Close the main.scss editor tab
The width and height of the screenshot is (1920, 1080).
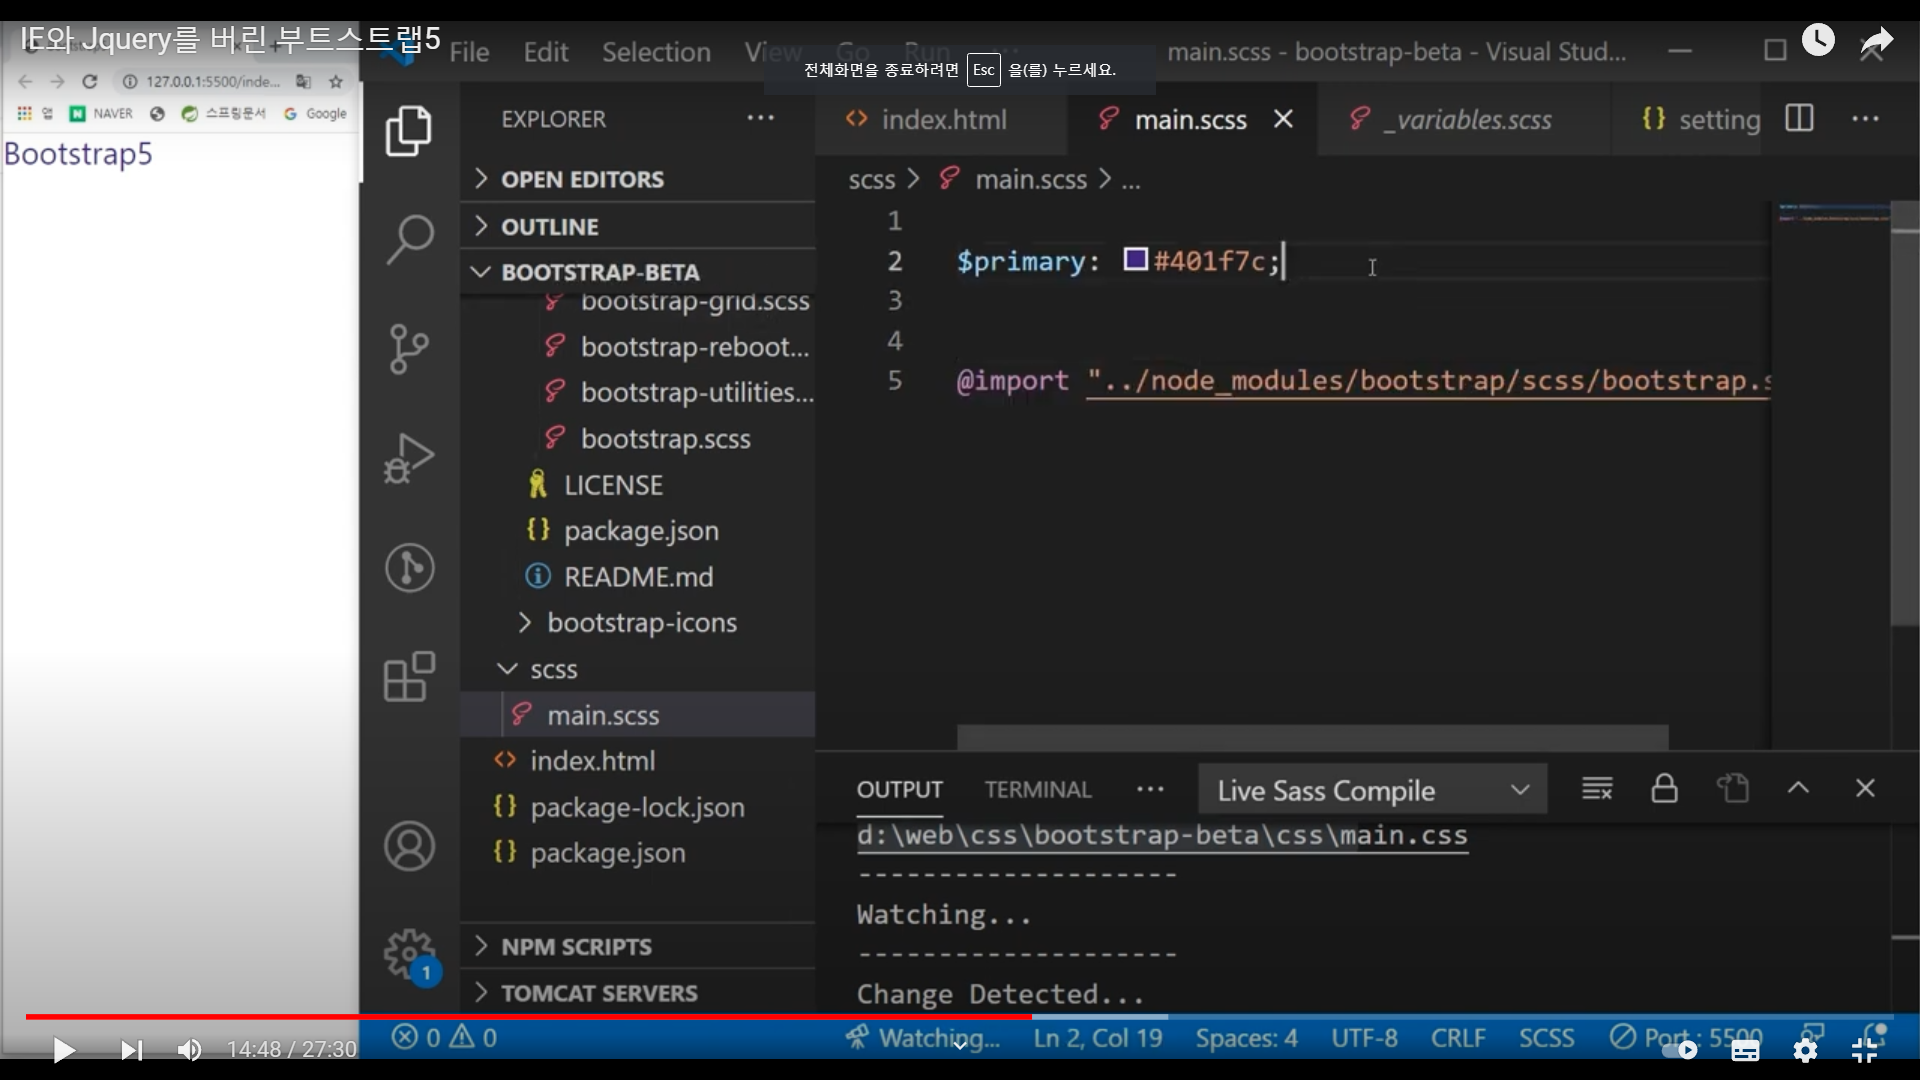tap(1283, 119)
